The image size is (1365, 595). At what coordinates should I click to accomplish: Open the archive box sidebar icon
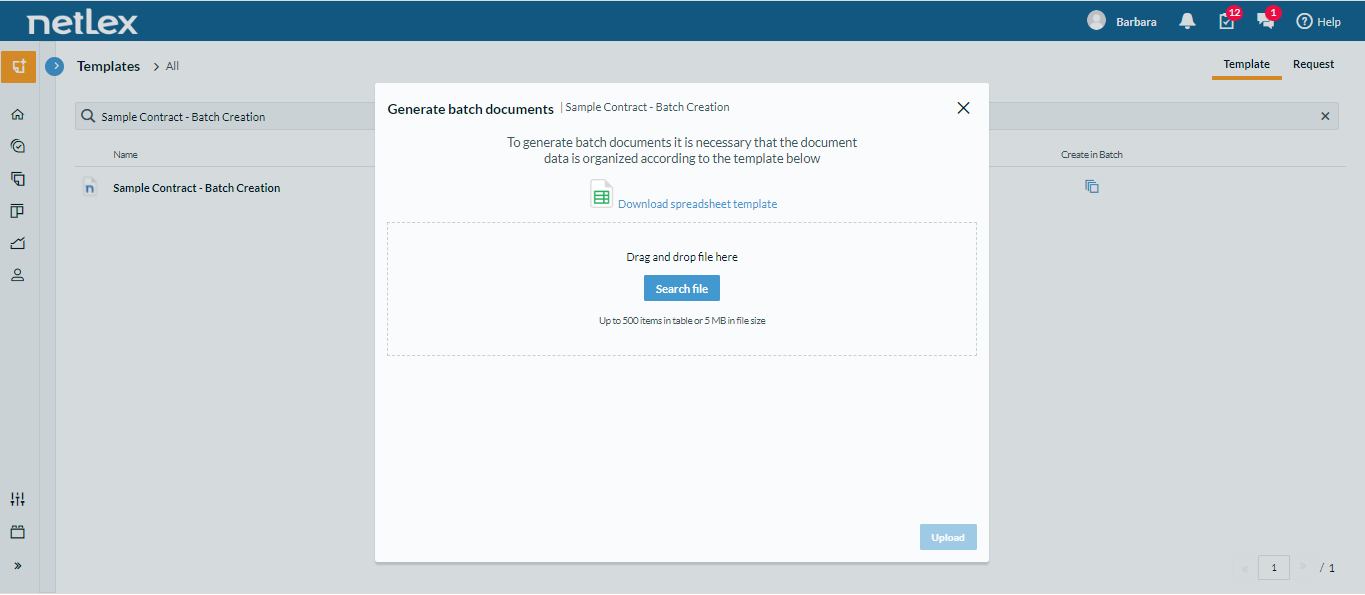[x=17, y=532]
